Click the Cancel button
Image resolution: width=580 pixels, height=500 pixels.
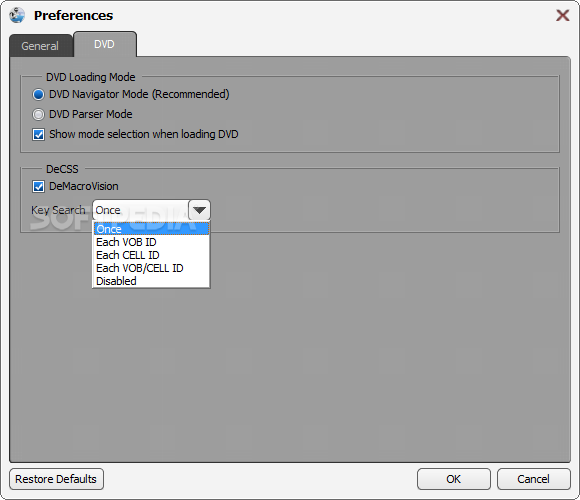tap(534, 479)
